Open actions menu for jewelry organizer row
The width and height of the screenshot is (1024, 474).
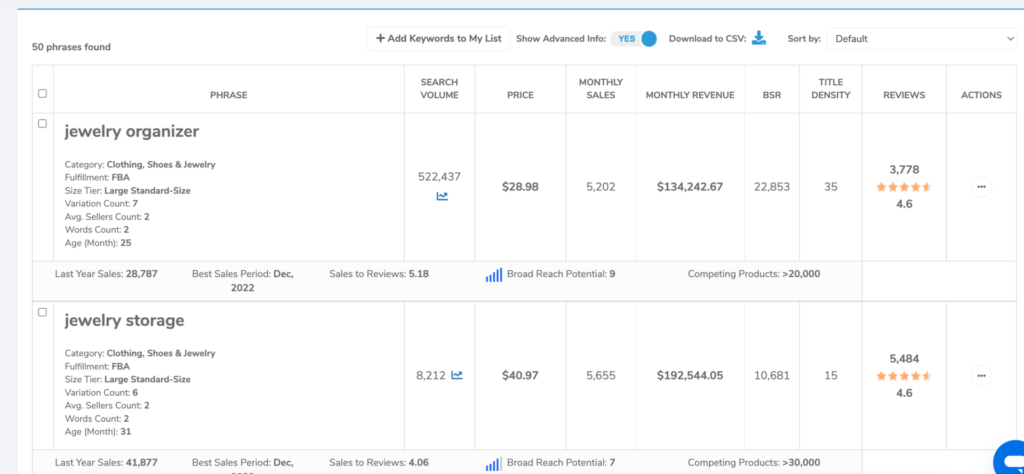click(x=981, y=187)
